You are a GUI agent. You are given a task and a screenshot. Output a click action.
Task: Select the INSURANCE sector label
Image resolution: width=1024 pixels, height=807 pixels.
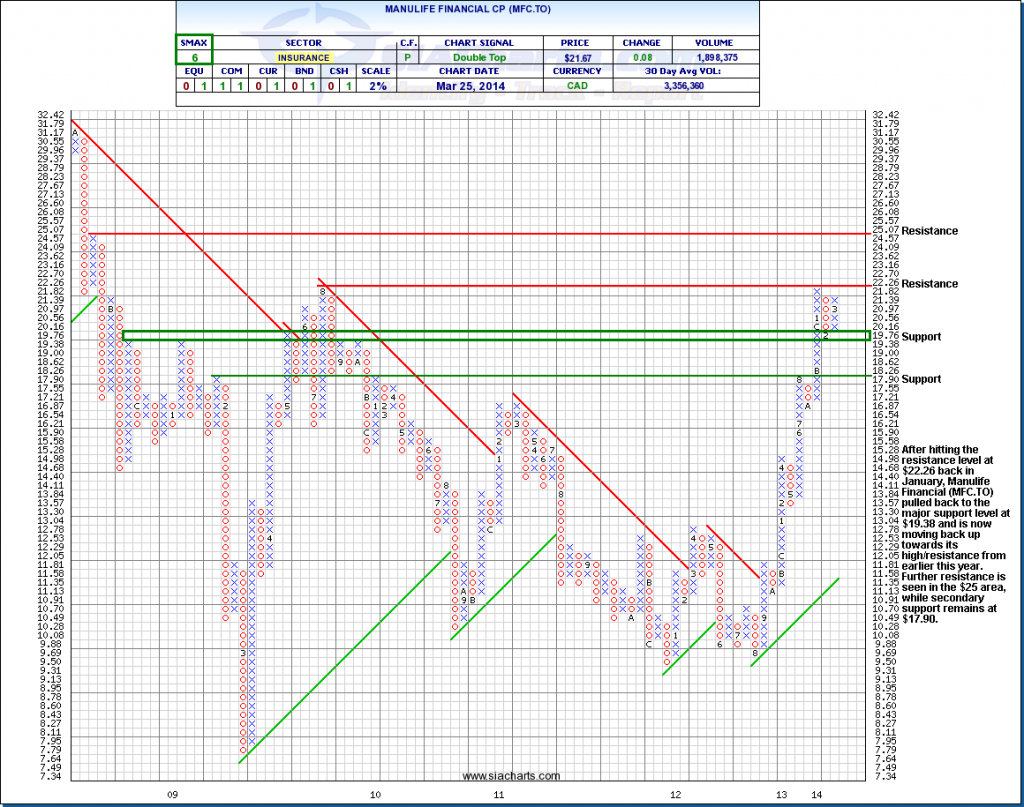pyautogui.click(x=304, y=58)
